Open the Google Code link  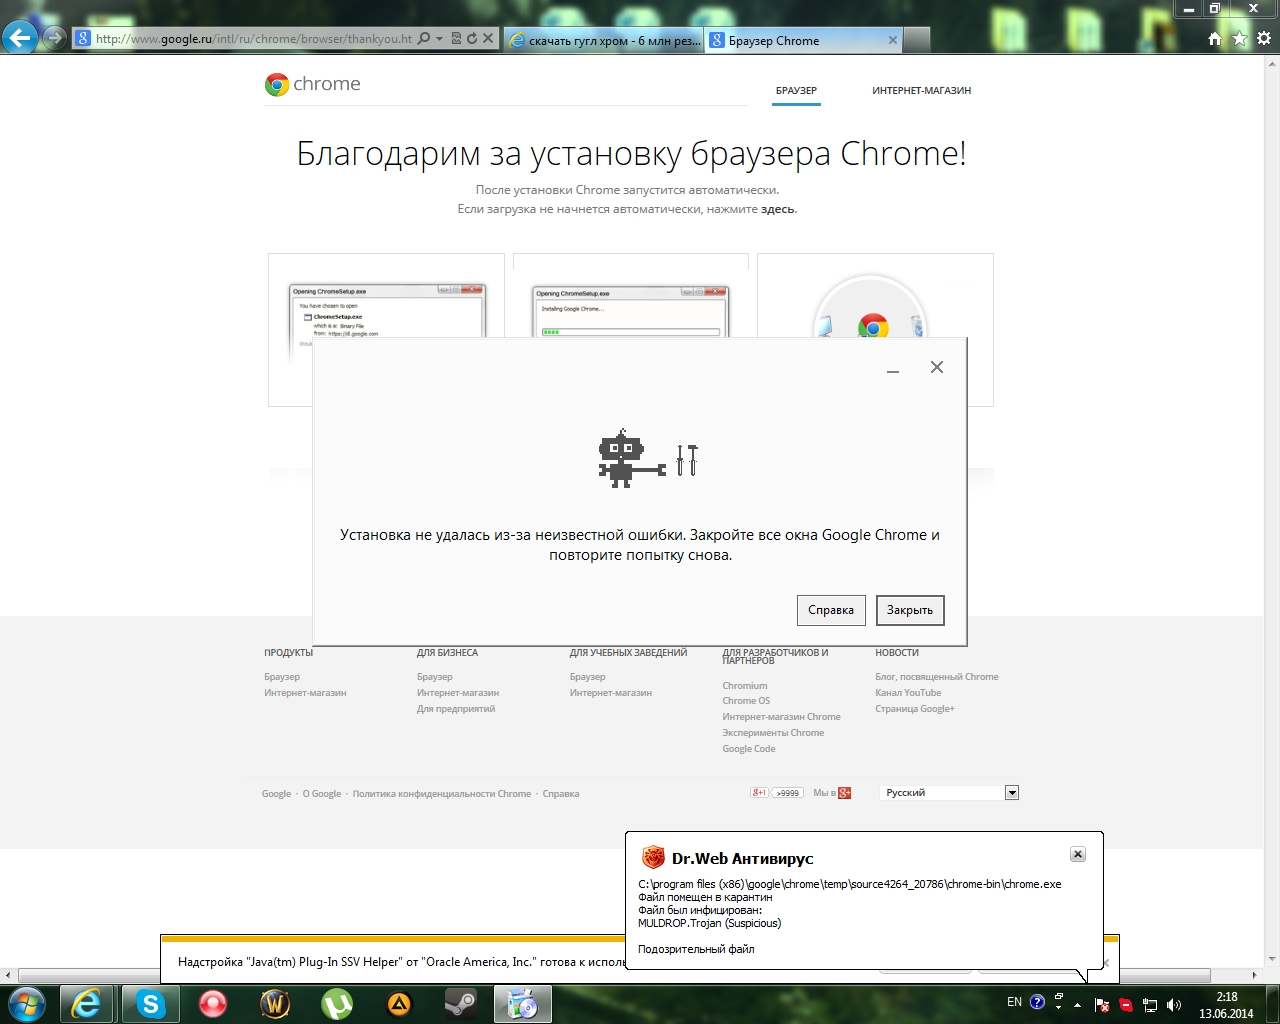click(x=749, y=749)
